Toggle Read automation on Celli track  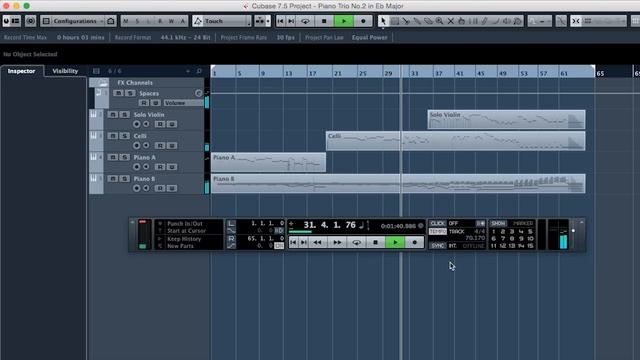[160, 145]
